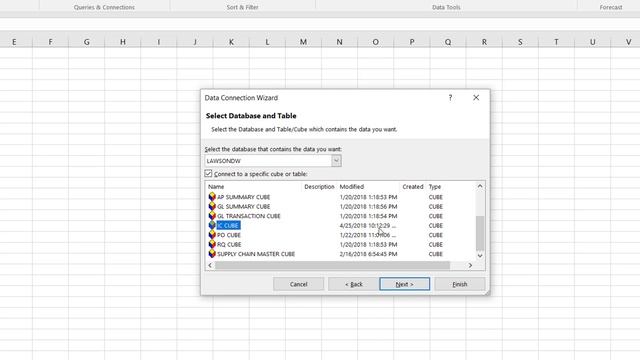Click the RQ CUBE row icon

[212, 244]
